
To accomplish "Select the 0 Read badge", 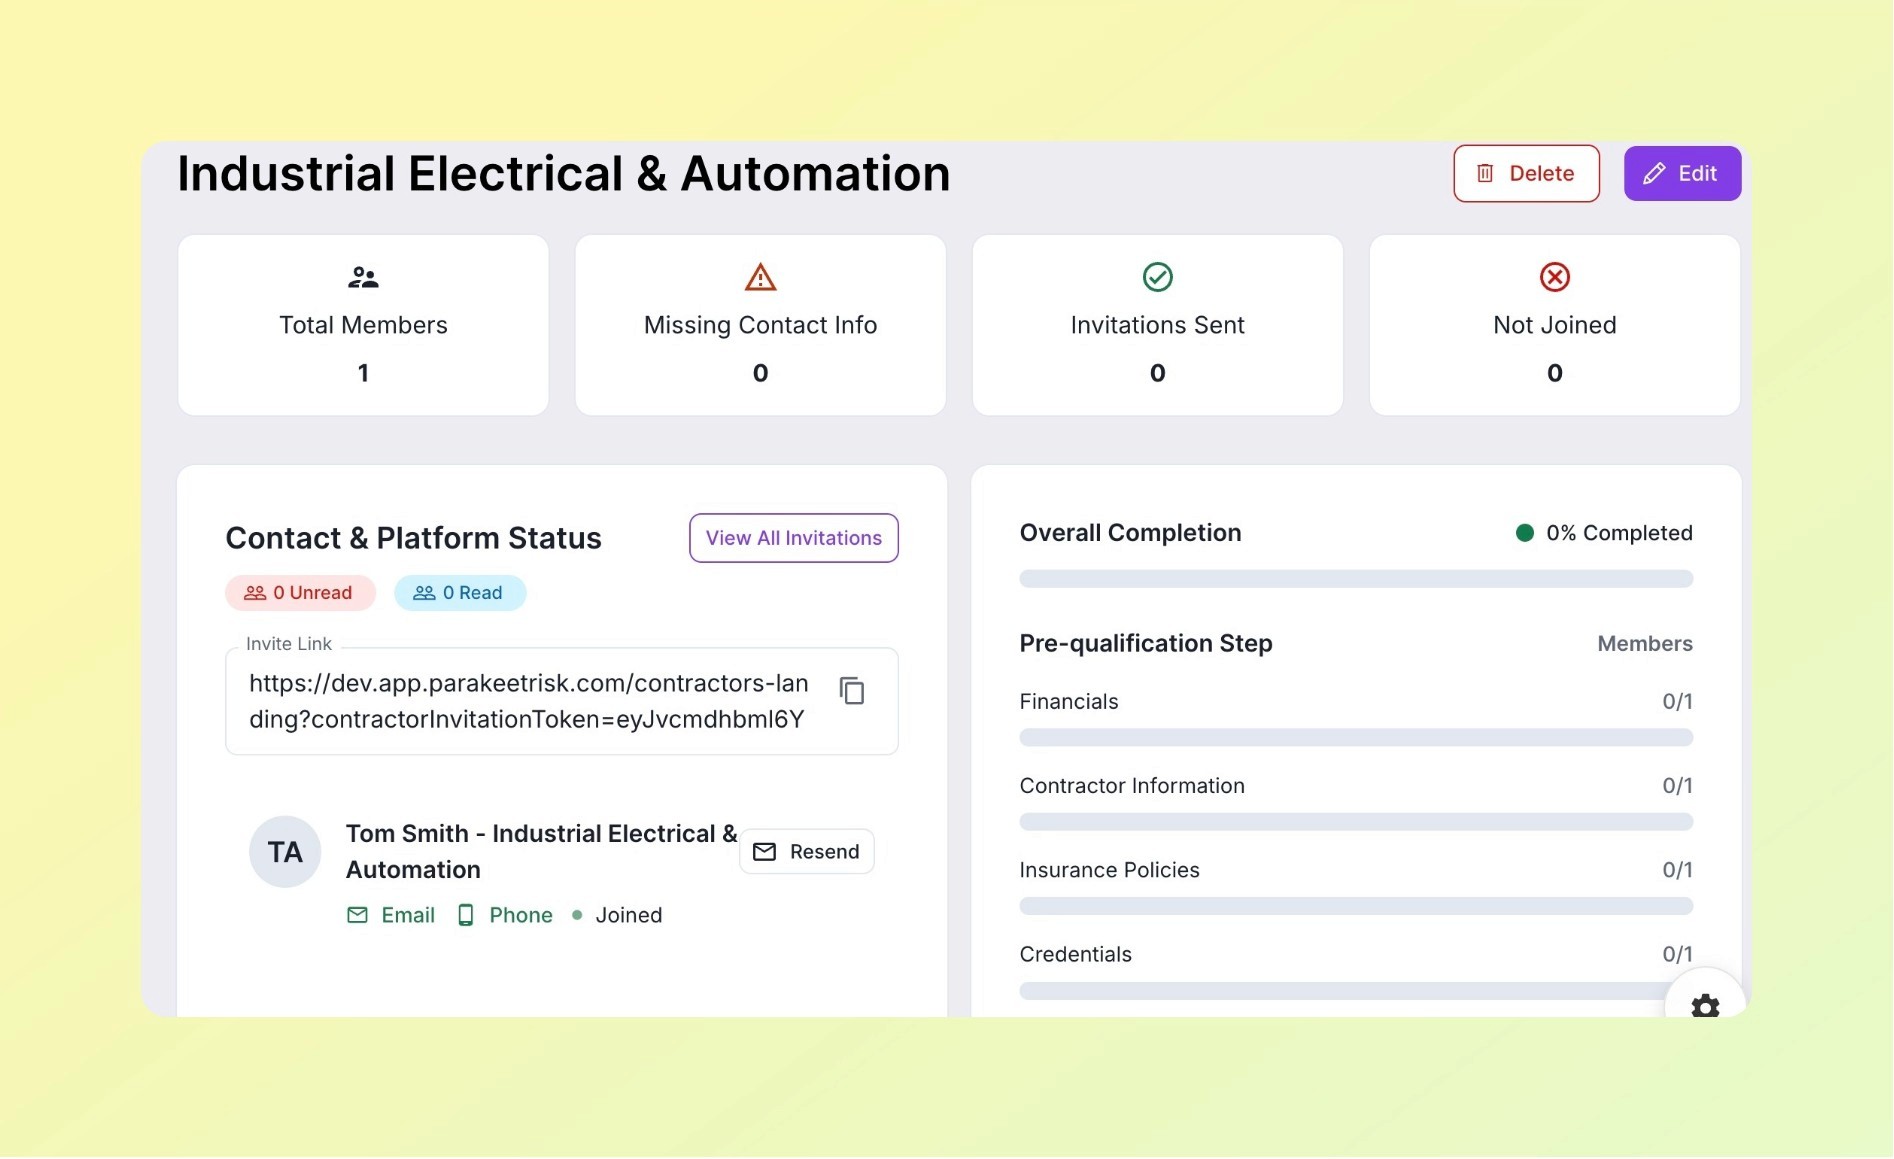I will pos(460,593).
